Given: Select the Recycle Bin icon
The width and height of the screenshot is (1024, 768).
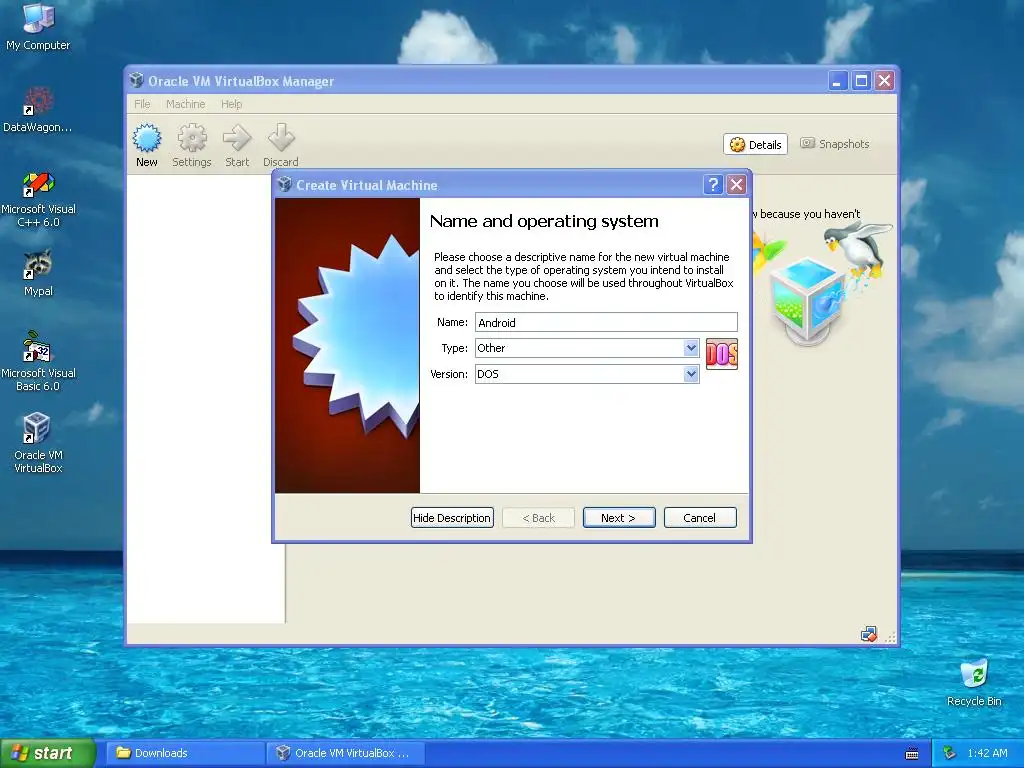Looking at the screenshot, I should click(x=974, y=683).
